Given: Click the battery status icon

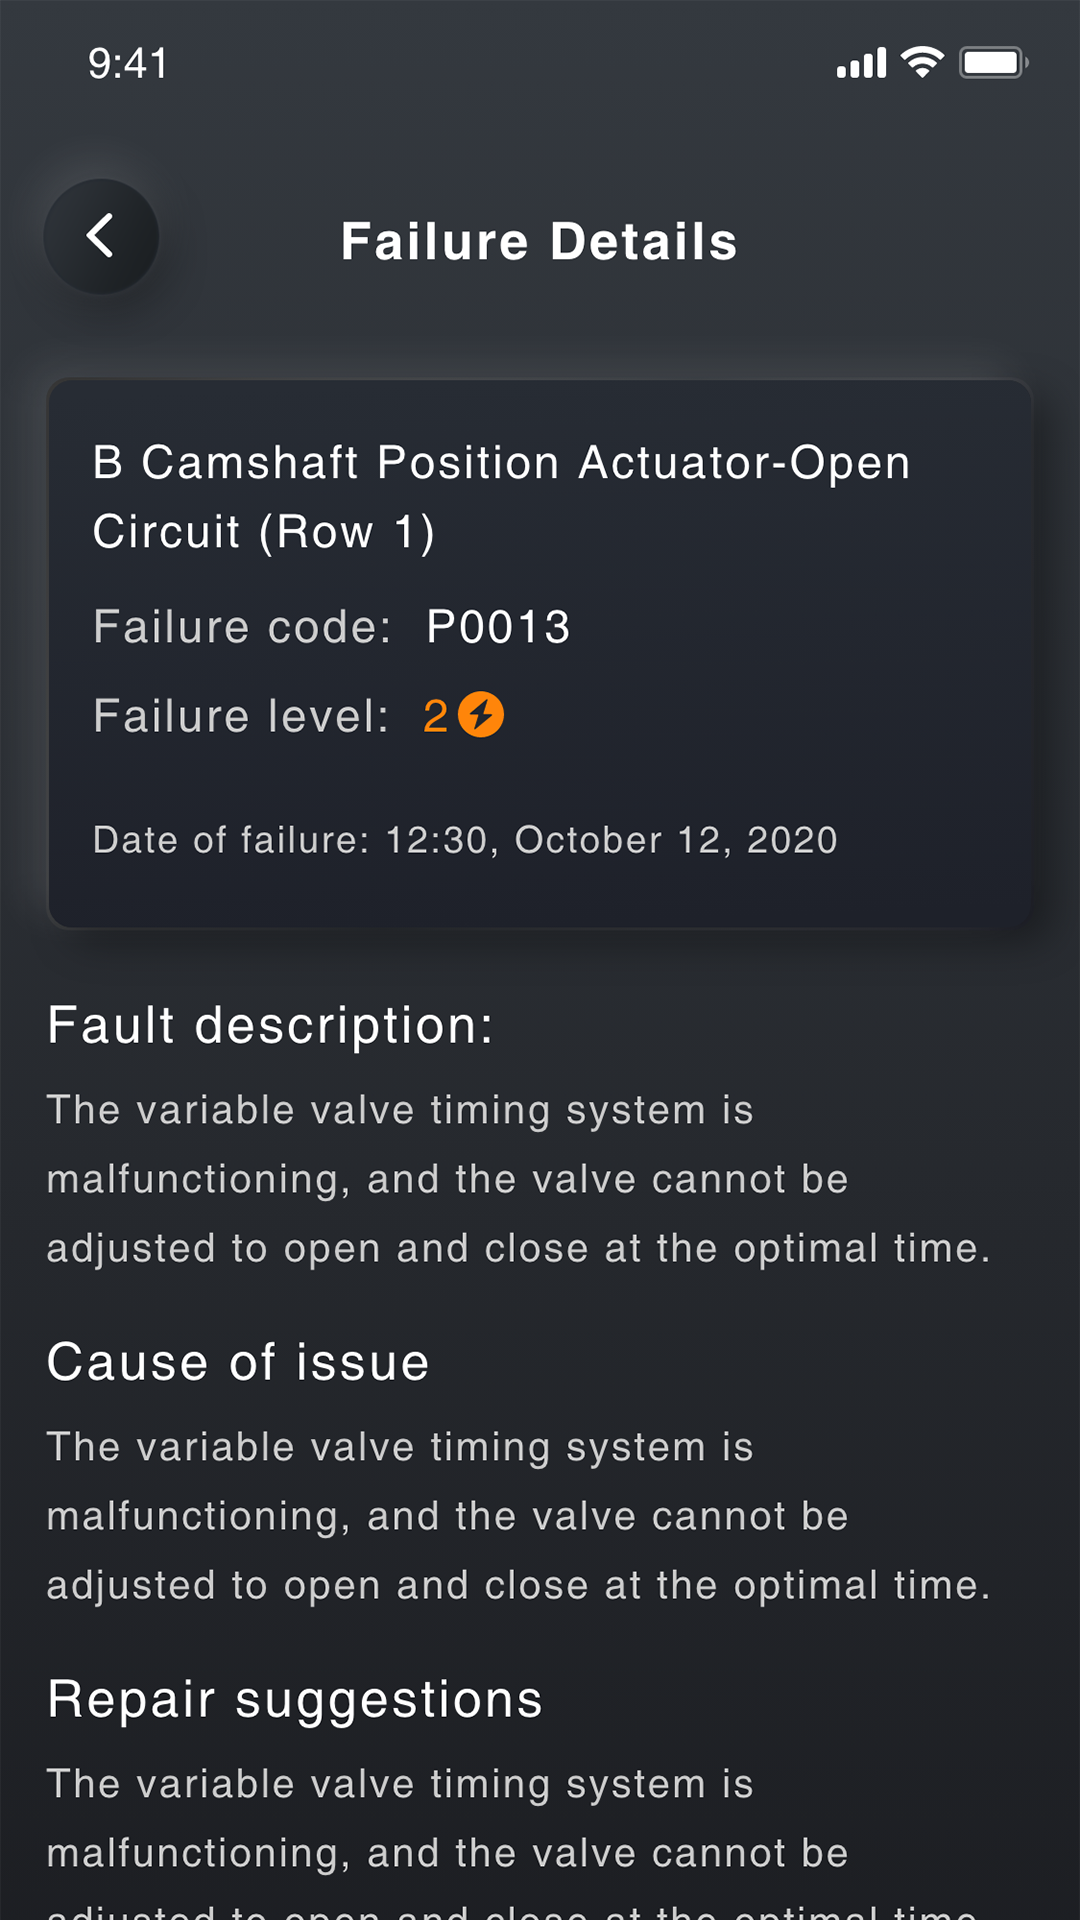Looking at the screenshot, I should click(x=993, y=63).
